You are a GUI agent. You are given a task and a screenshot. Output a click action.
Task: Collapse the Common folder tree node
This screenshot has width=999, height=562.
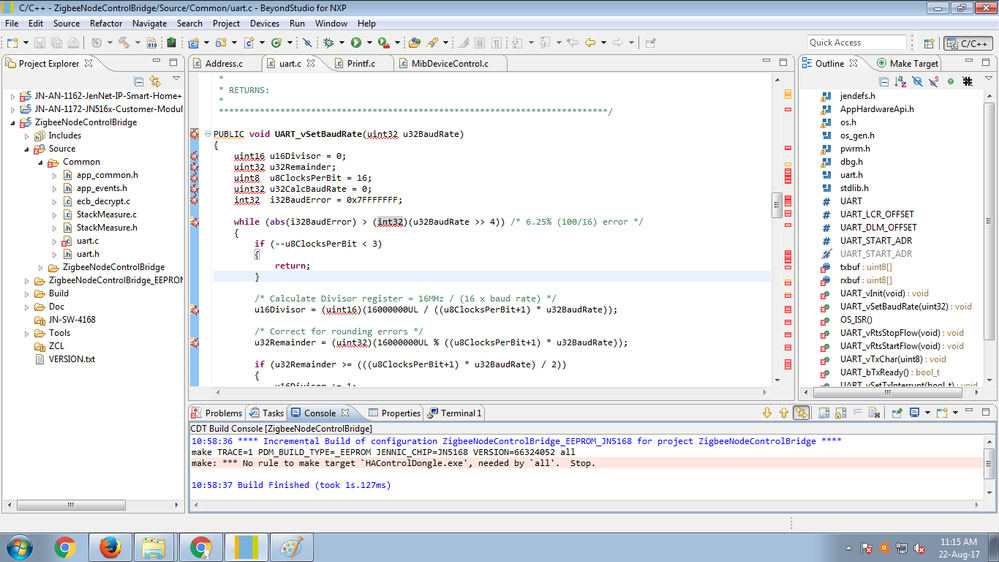pyautogui.click(x=41, y=162)
